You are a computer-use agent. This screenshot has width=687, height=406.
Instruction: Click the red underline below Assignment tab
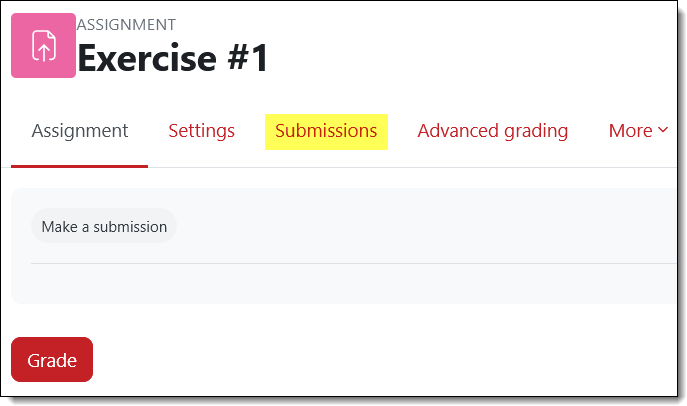(x=80, y=166)
